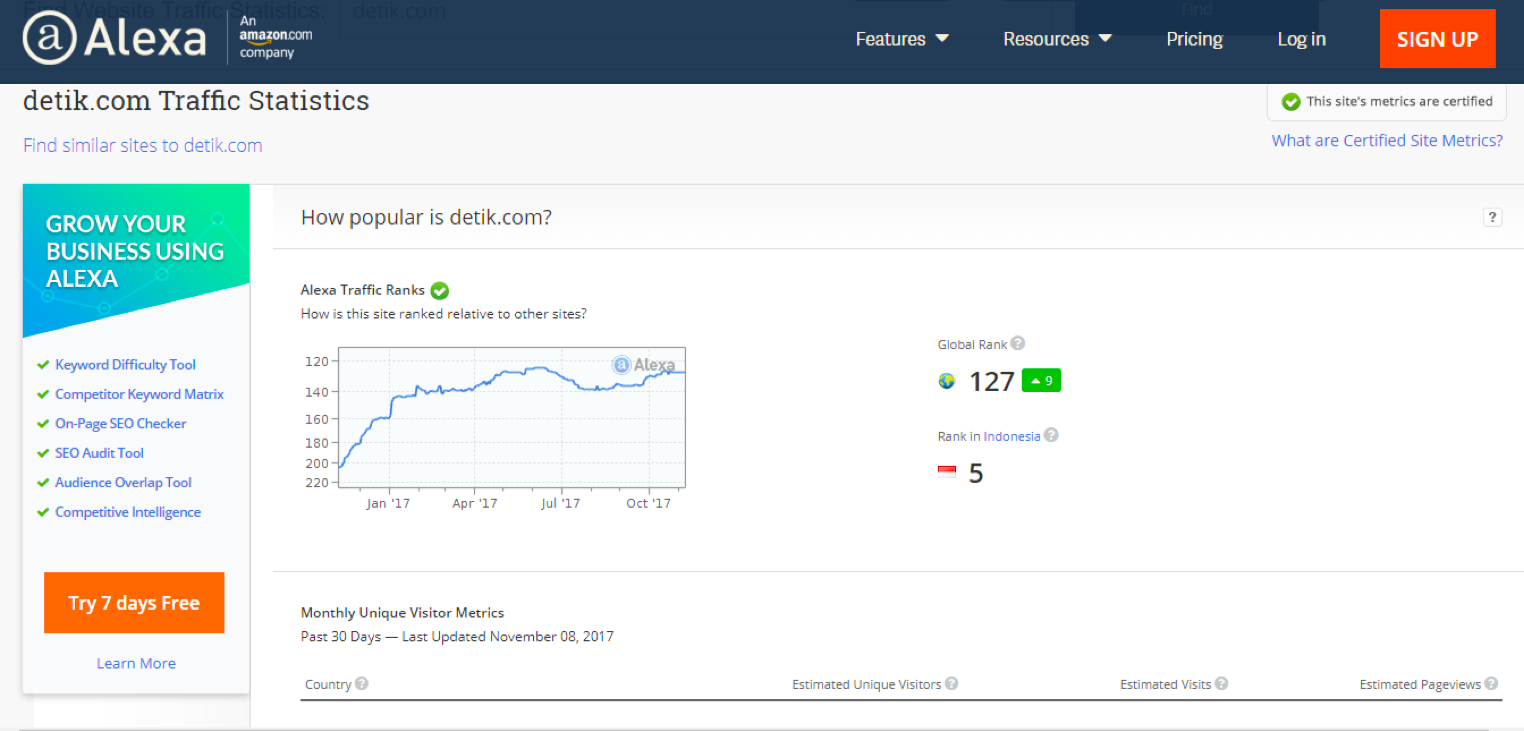Open SEO Audit Tool link
1524x731 pixels.
pos(99,453)
